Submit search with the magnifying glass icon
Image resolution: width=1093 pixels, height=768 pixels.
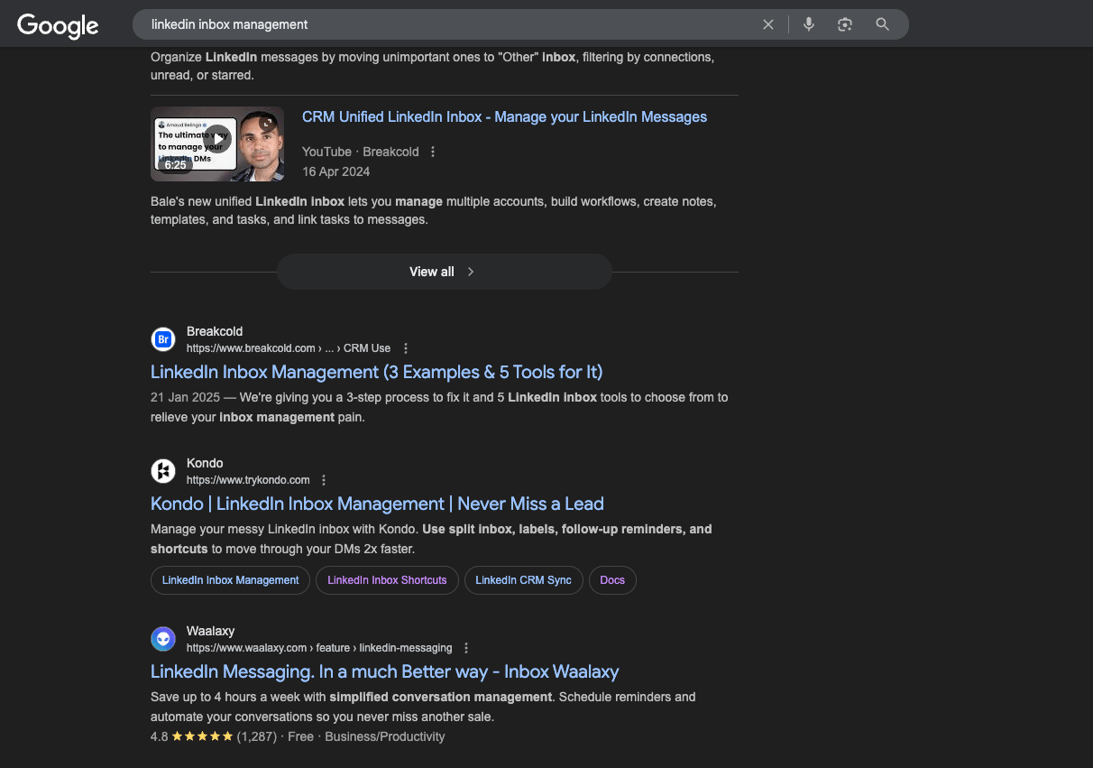click(x=882, y=24)
